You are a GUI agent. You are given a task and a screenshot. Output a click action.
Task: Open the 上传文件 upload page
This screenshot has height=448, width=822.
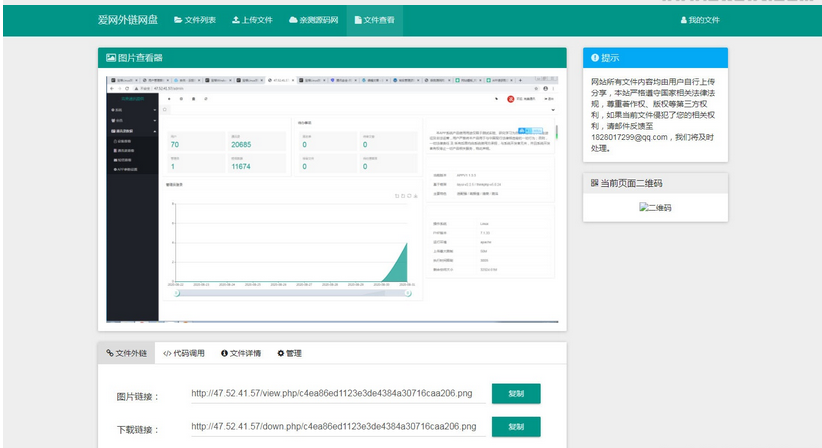click(x=252, y=20)
